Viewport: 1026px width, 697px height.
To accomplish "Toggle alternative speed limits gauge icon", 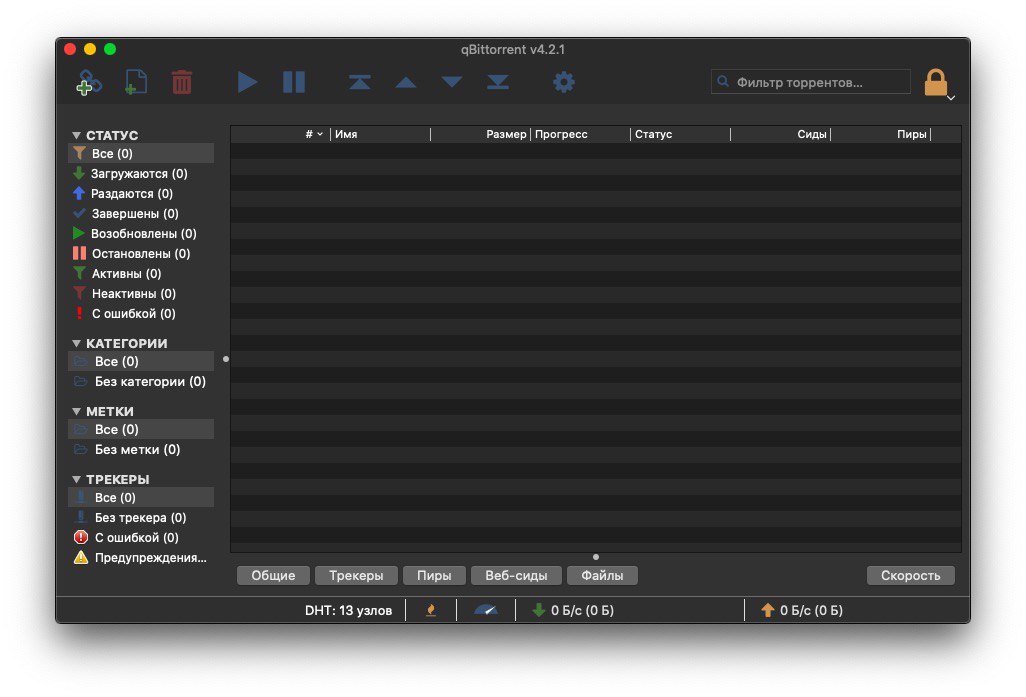I will (x=486, y=610).
